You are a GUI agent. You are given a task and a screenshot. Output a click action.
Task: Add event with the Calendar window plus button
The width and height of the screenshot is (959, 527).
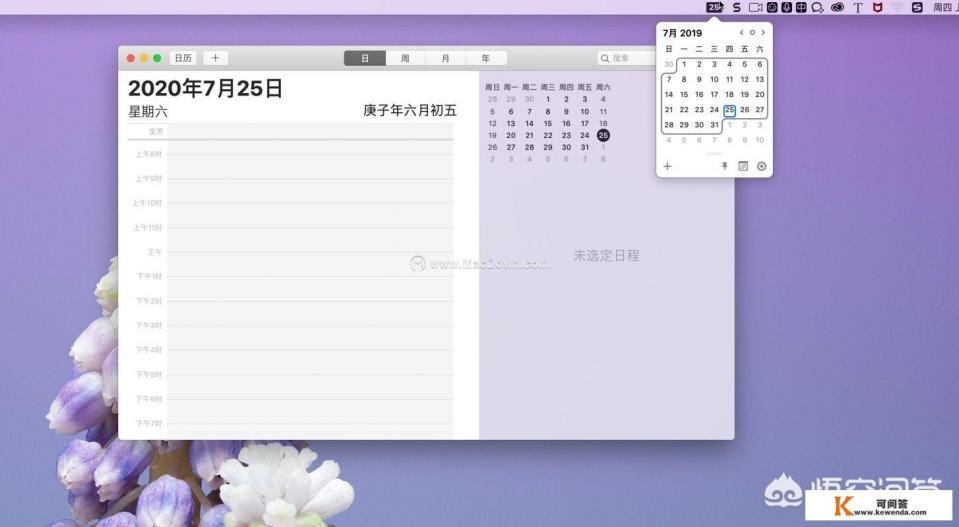click(215, 58)
